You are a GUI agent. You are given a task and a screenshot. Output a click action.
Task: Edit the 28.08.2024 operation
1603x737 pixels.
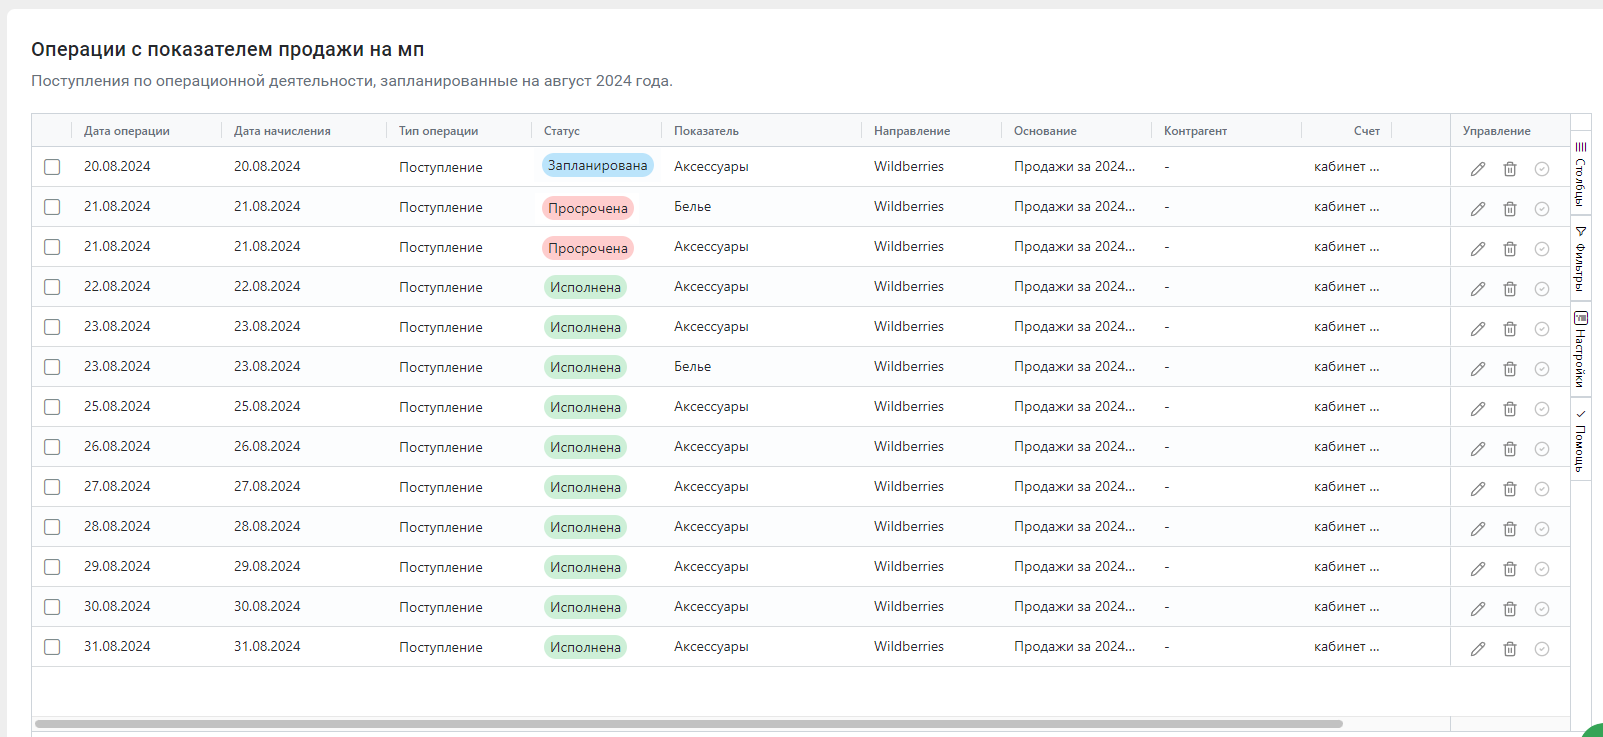(1478, 529)
